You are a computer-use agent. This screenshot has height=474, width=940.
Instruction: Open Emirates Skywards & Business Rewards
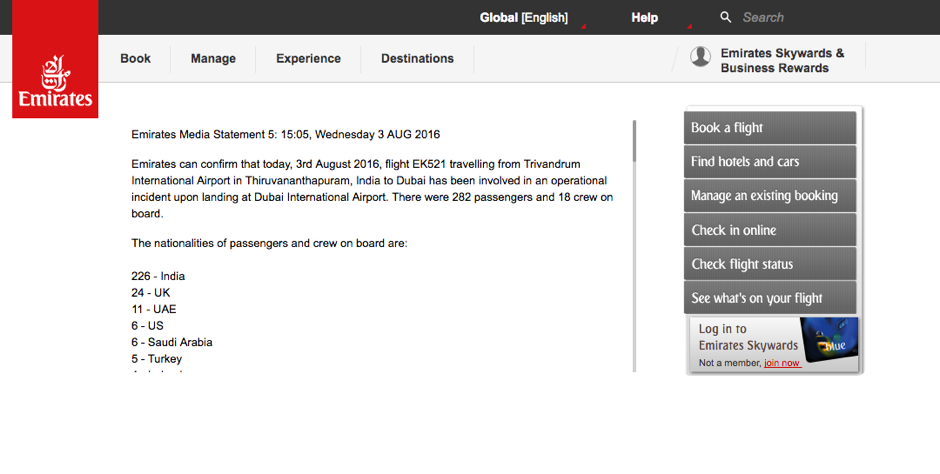782,61
